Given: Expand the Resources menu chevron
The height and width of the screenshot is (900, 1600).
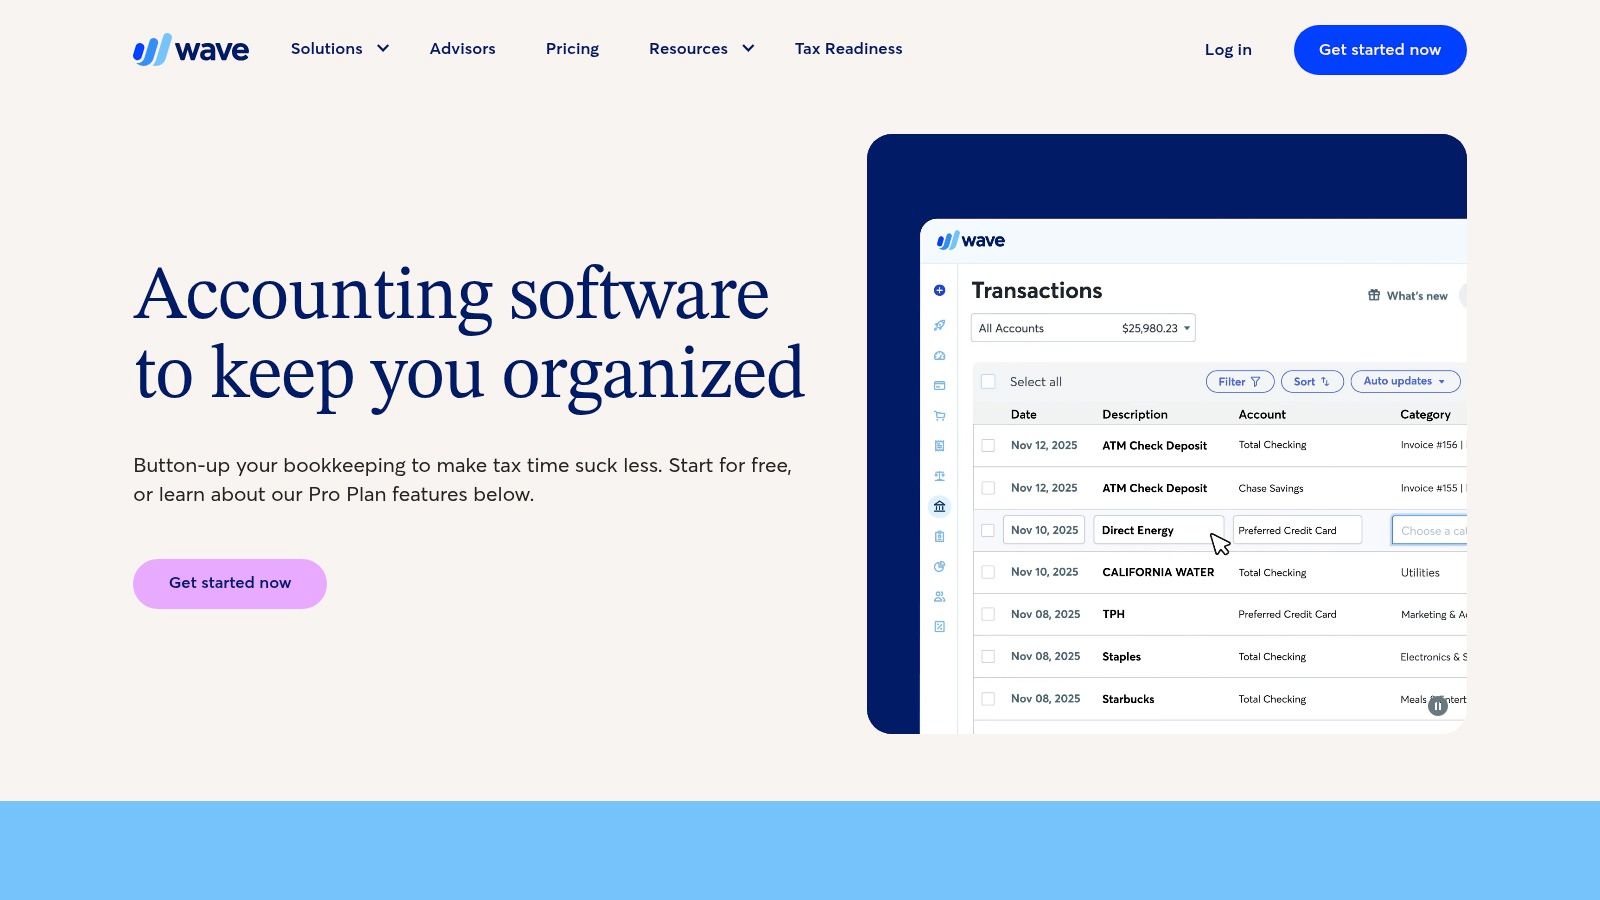Looking at the screenshot, I should click(748, 48).
